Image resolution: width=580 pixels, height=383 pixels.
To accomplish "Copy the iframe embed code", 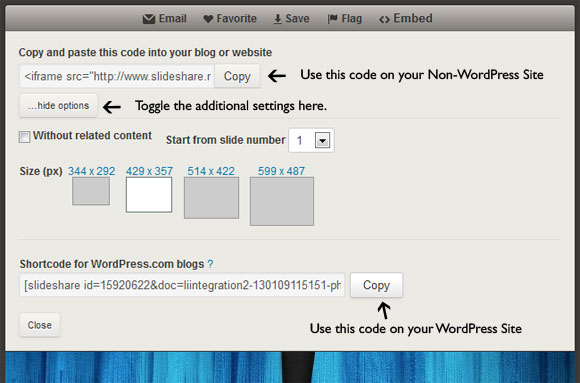I will pos(237,76).
